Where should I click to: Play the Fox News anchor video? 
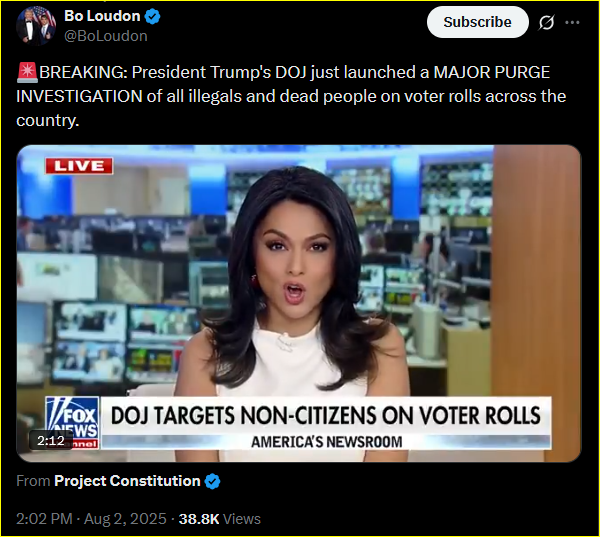tap(299, 303)
